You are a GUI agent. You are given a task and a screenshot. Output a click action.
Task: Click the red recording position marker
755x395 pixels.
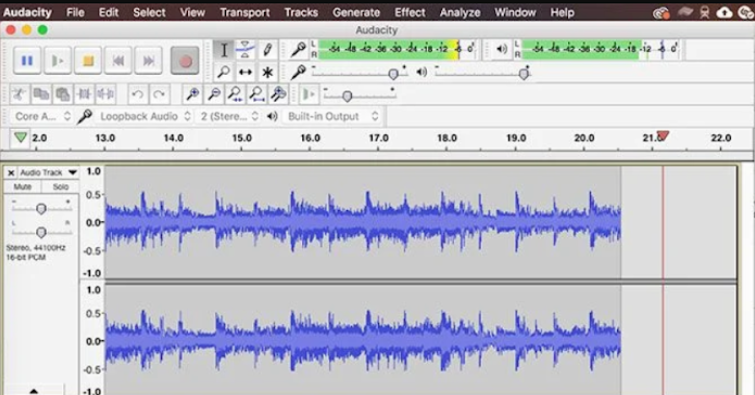663,135
